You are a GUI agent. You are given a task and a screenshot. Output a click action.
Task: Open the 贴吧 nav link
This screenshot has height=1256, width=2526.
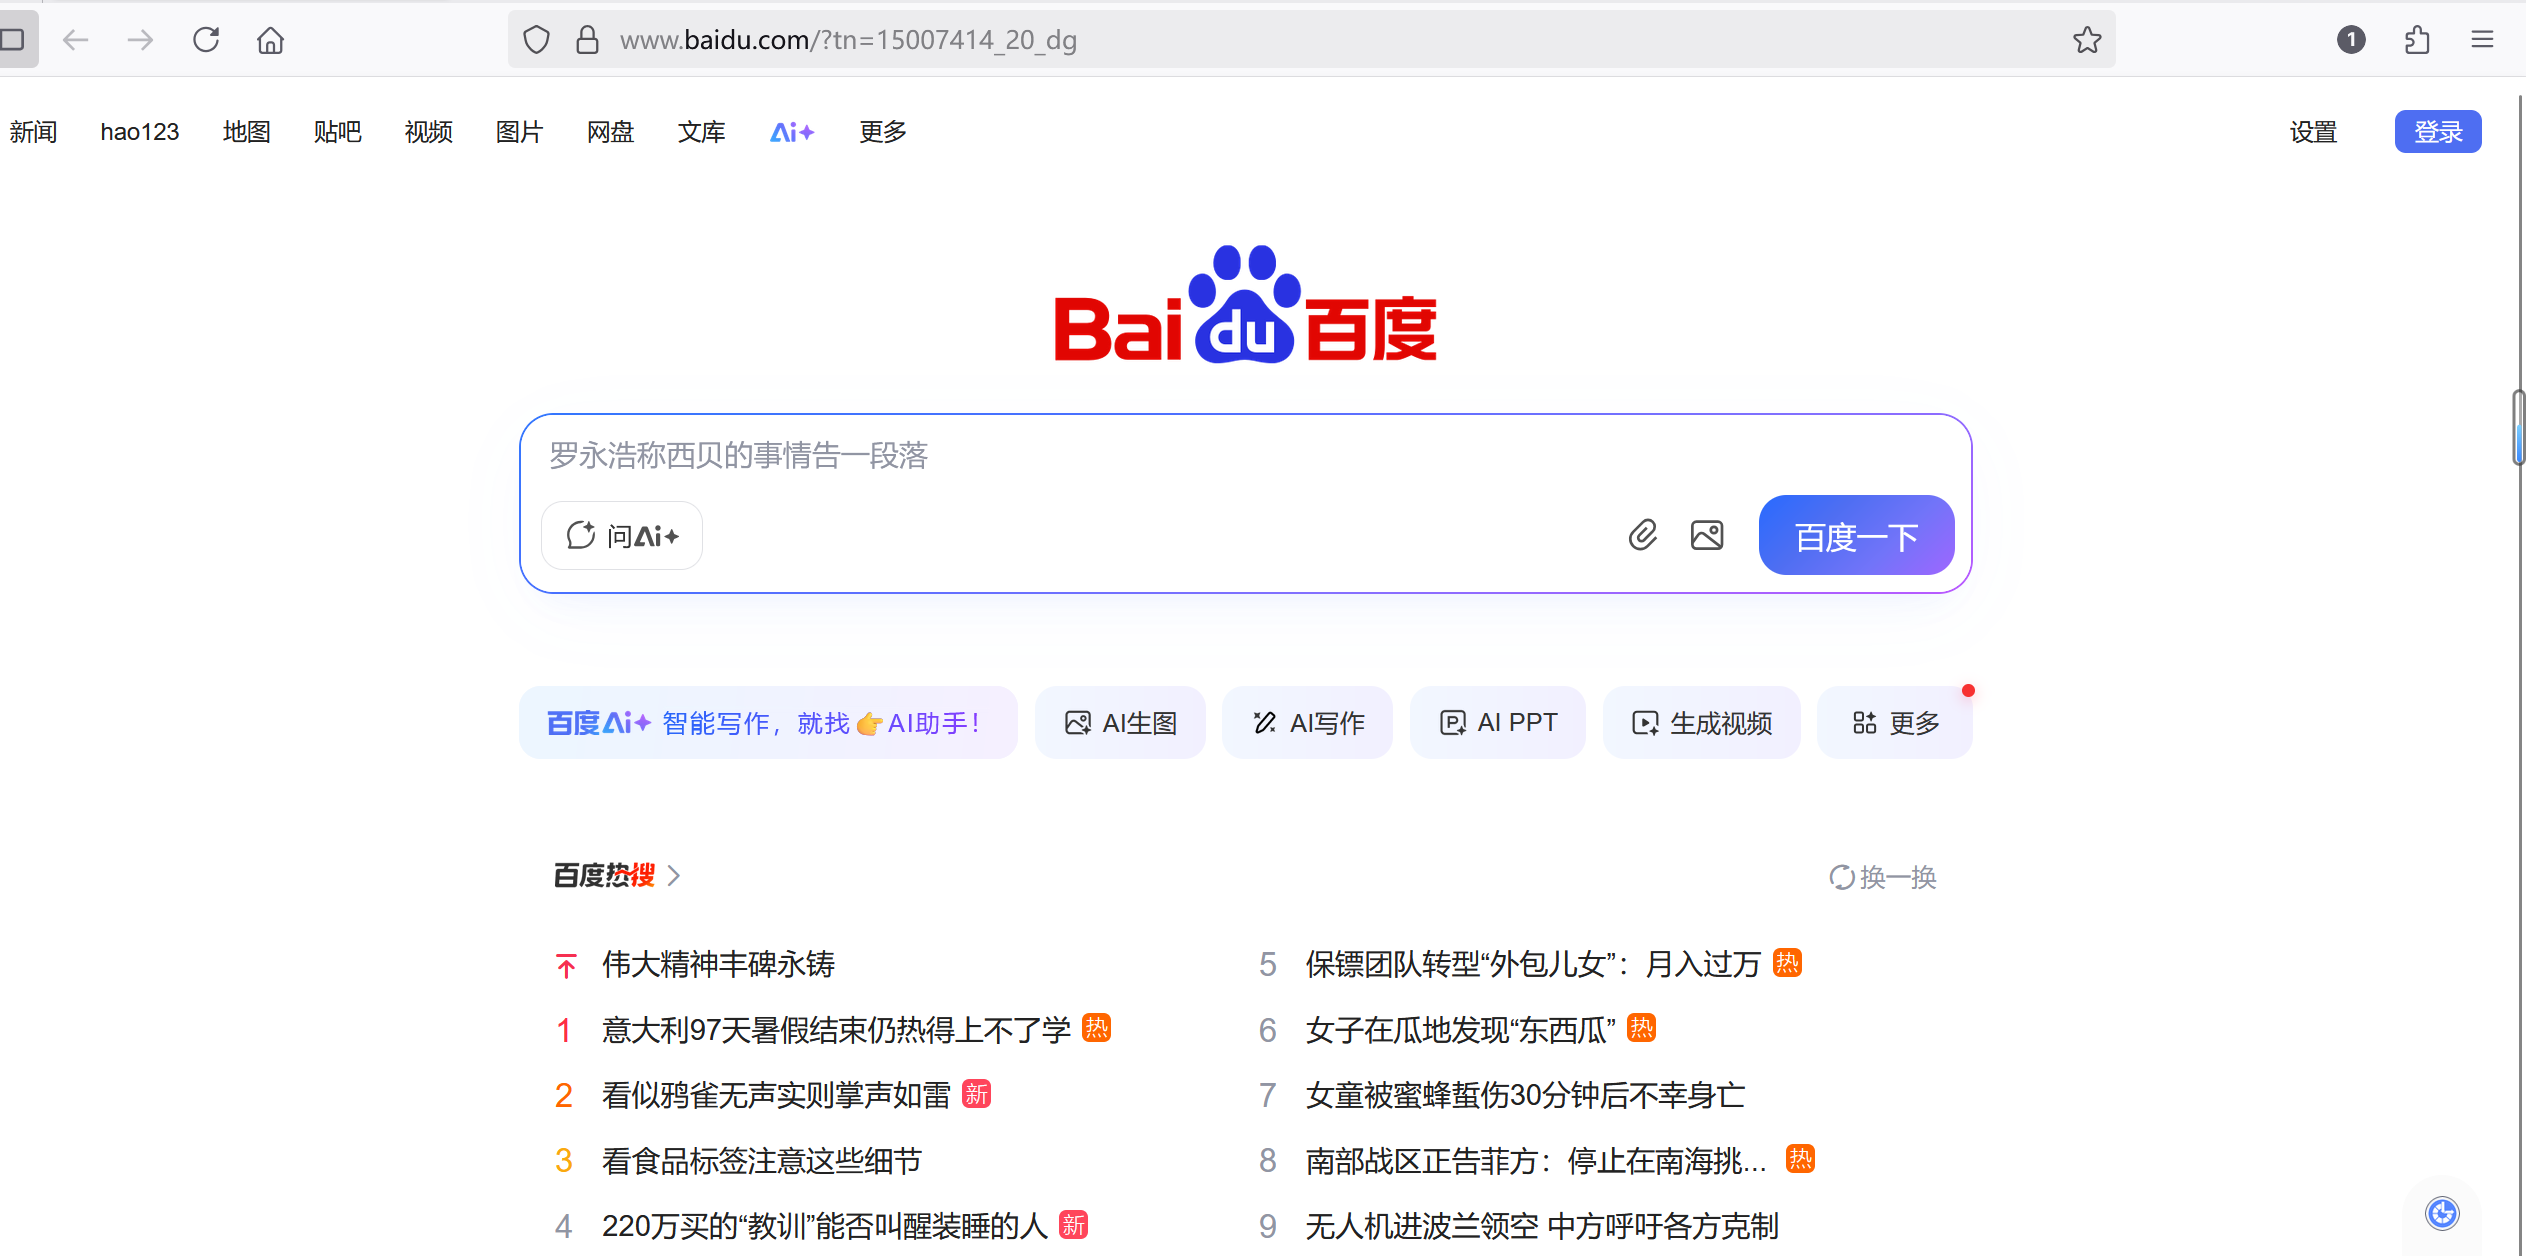(337, 132)
